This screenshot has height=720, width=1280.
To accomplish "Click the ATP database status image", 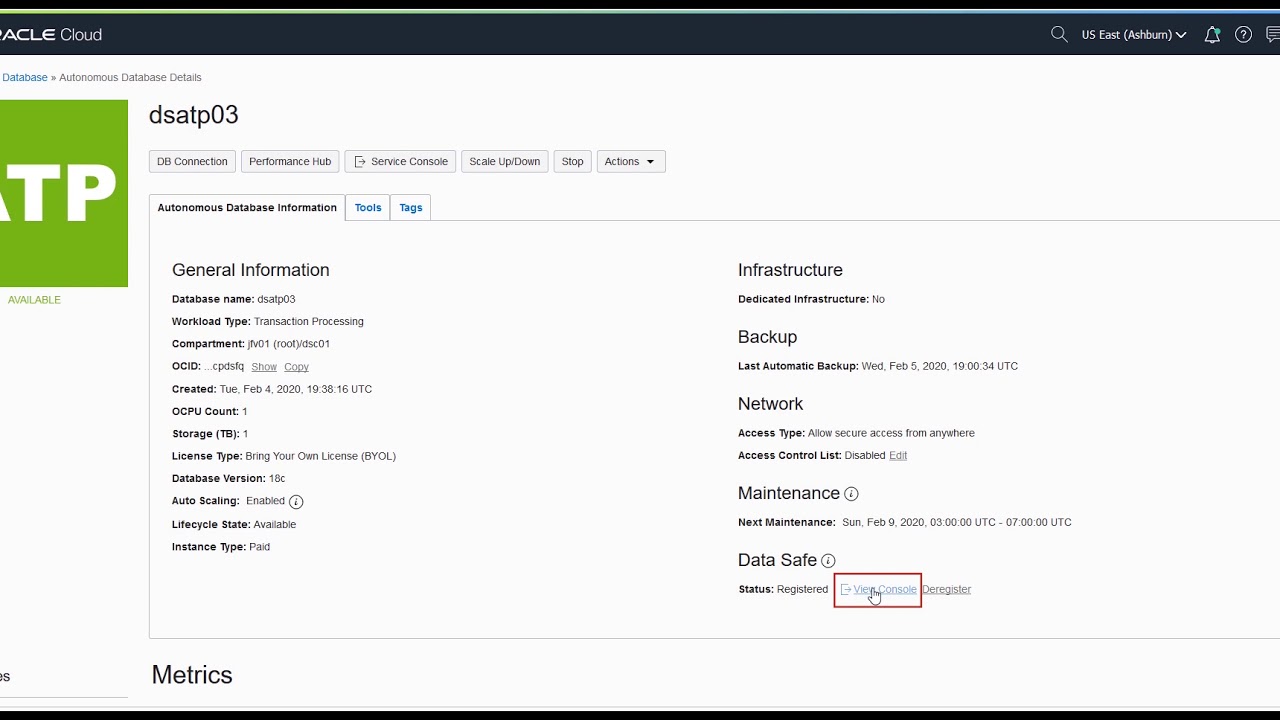I will tap(64, 193).
